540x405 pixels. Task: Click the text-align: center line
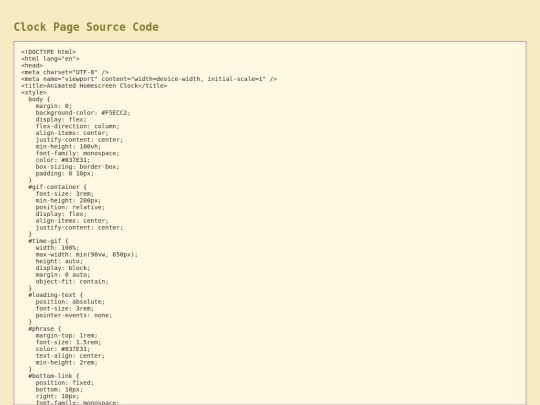(x=70, y=356)
